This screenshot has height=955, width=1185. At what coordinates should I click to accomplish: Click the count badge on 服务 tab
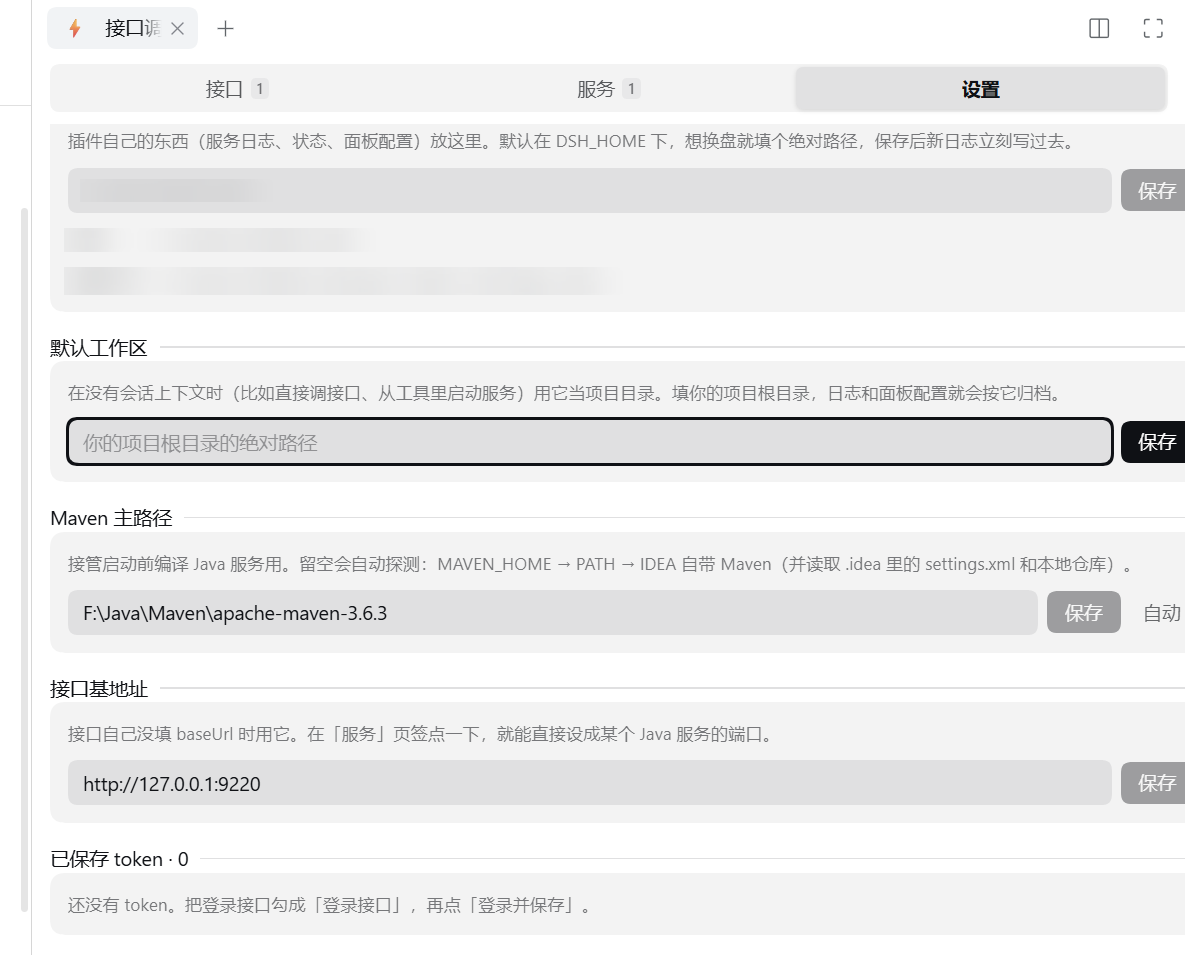[x=631, y=89]
